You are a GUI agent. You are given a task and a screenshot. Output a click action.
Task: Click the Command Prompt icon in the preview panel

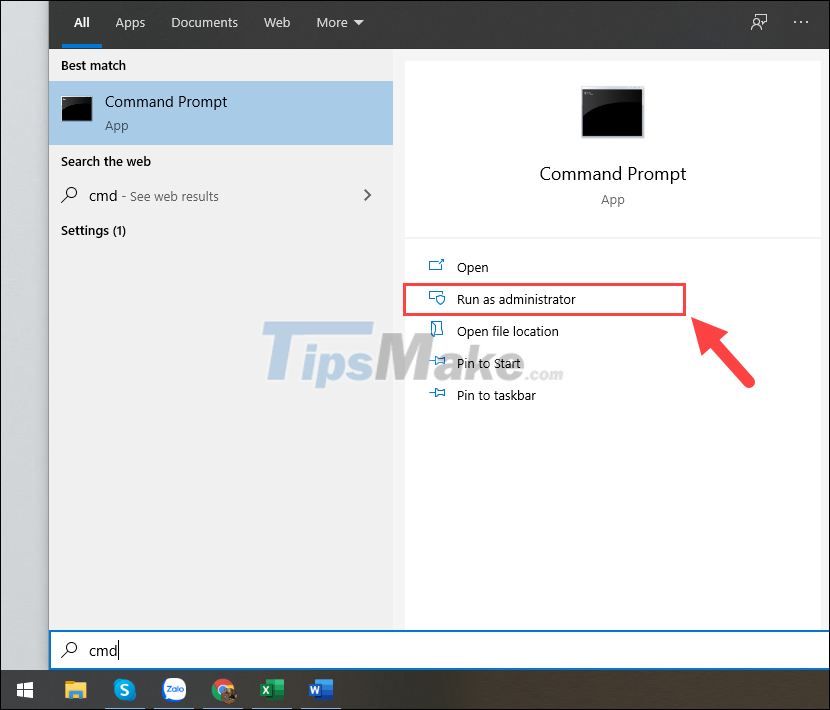point(611,112)
